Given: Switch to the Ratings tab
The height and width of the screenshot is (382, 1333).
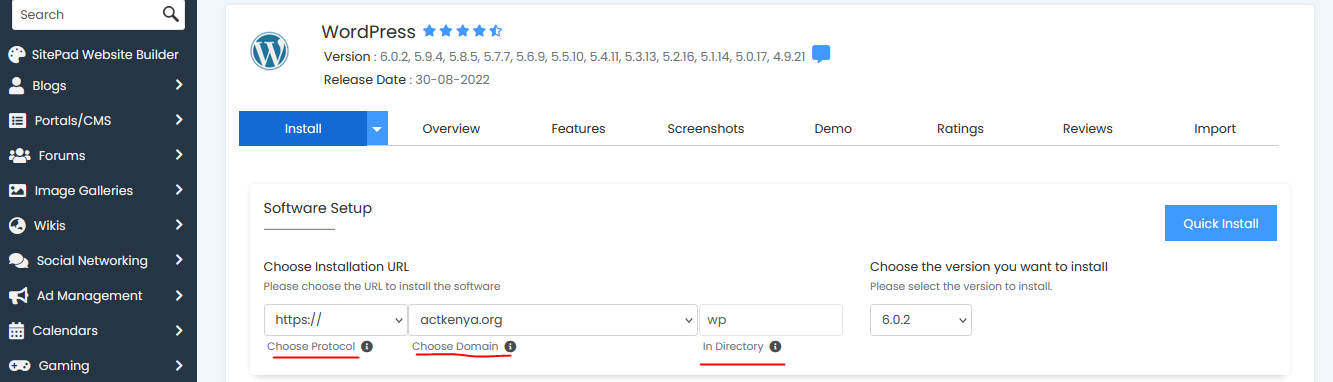Looking at the screenshot, I should coord(960,128).
